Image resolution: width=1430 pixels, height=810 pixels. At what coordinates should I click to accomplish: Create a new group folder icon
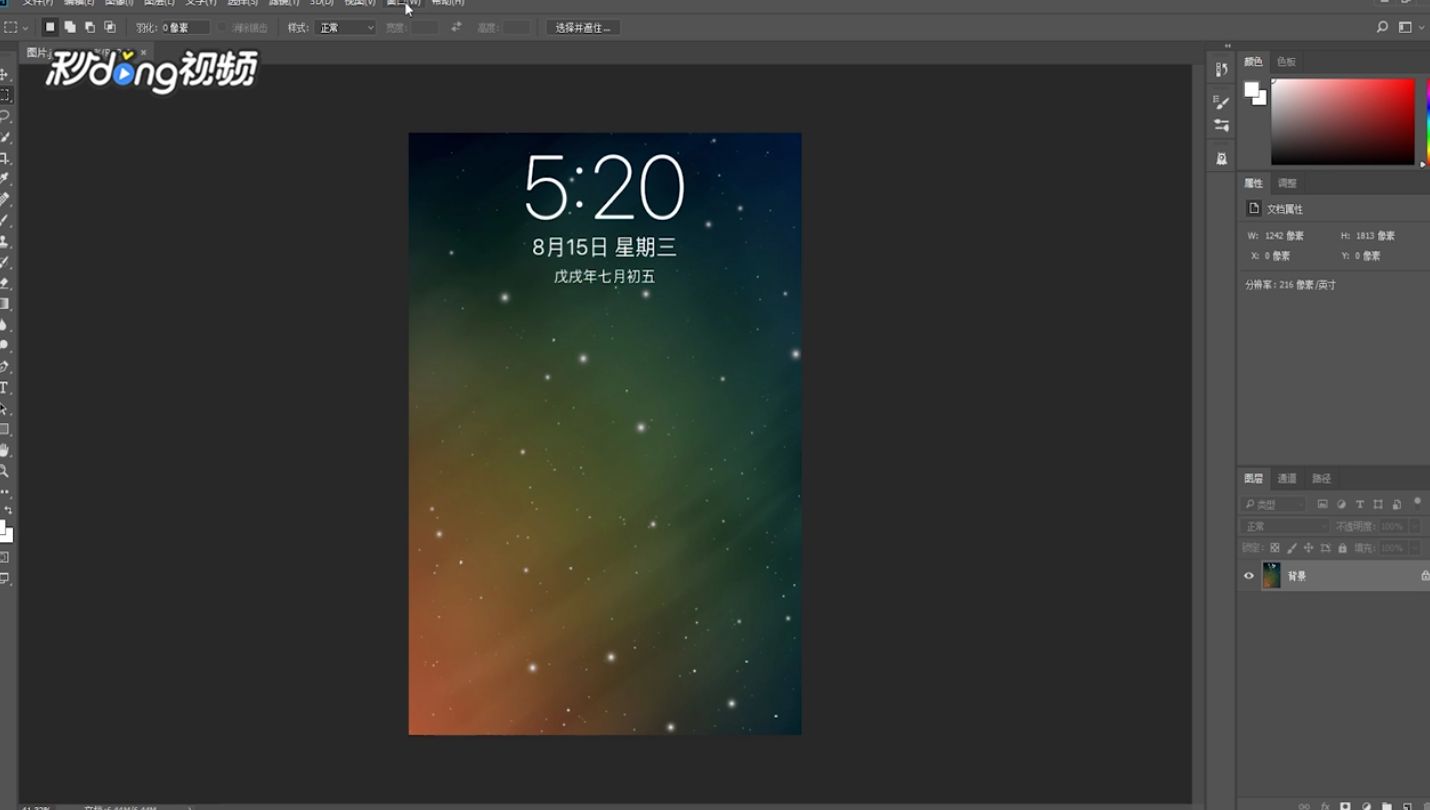coord(1386,805)
